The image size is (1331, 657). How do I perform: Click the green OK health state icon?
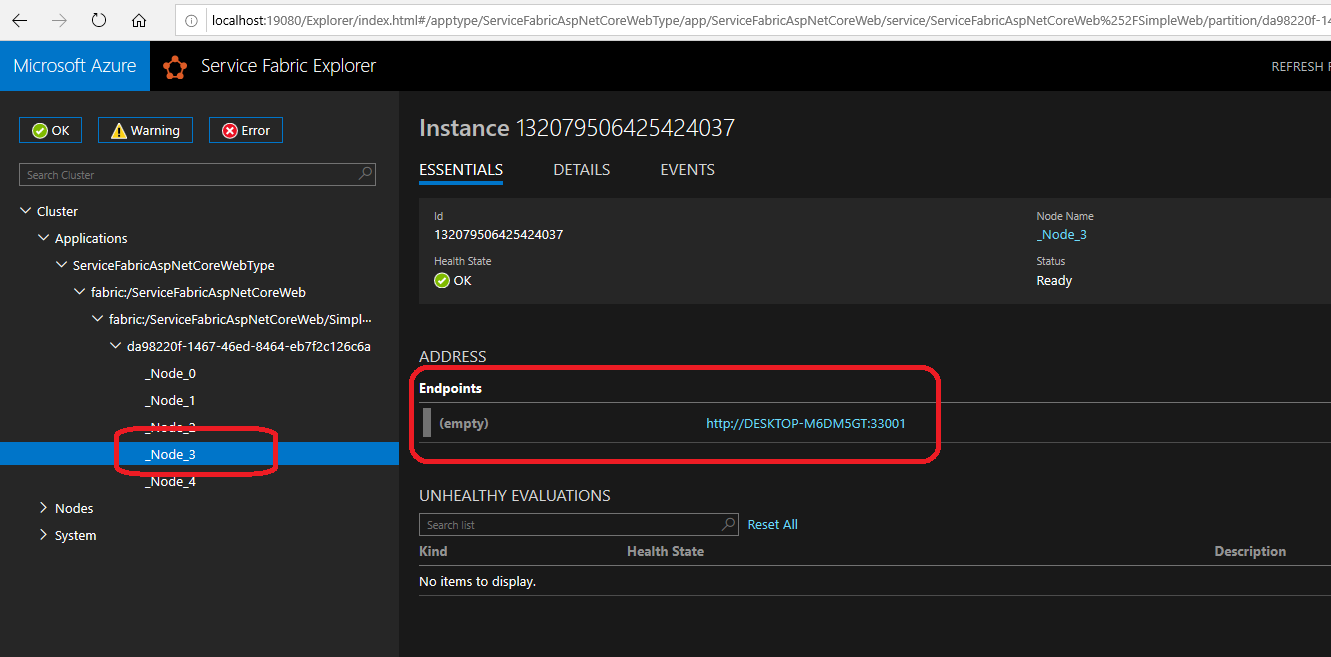[441, 281]
